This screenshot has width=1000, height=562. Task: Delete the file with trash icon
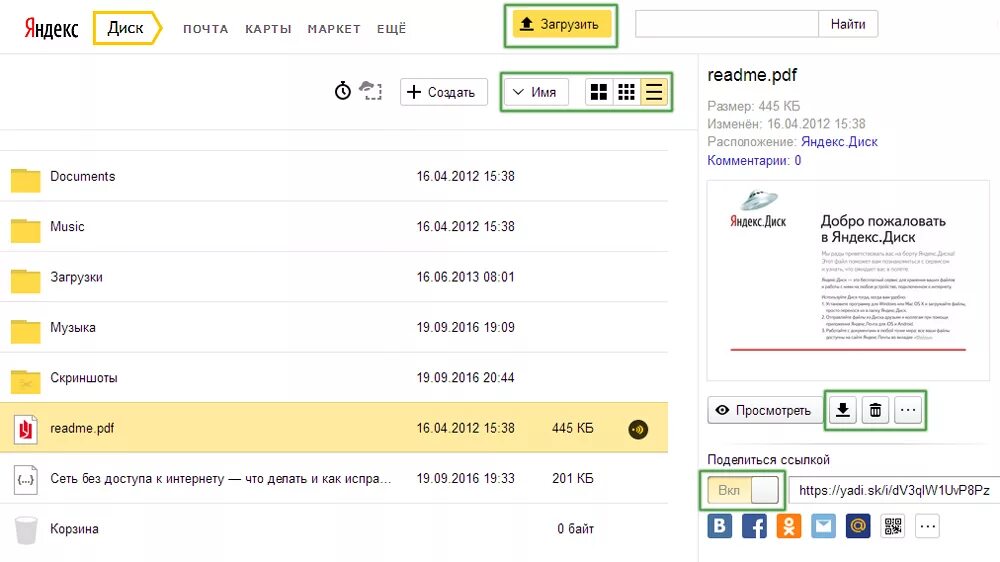876,410
